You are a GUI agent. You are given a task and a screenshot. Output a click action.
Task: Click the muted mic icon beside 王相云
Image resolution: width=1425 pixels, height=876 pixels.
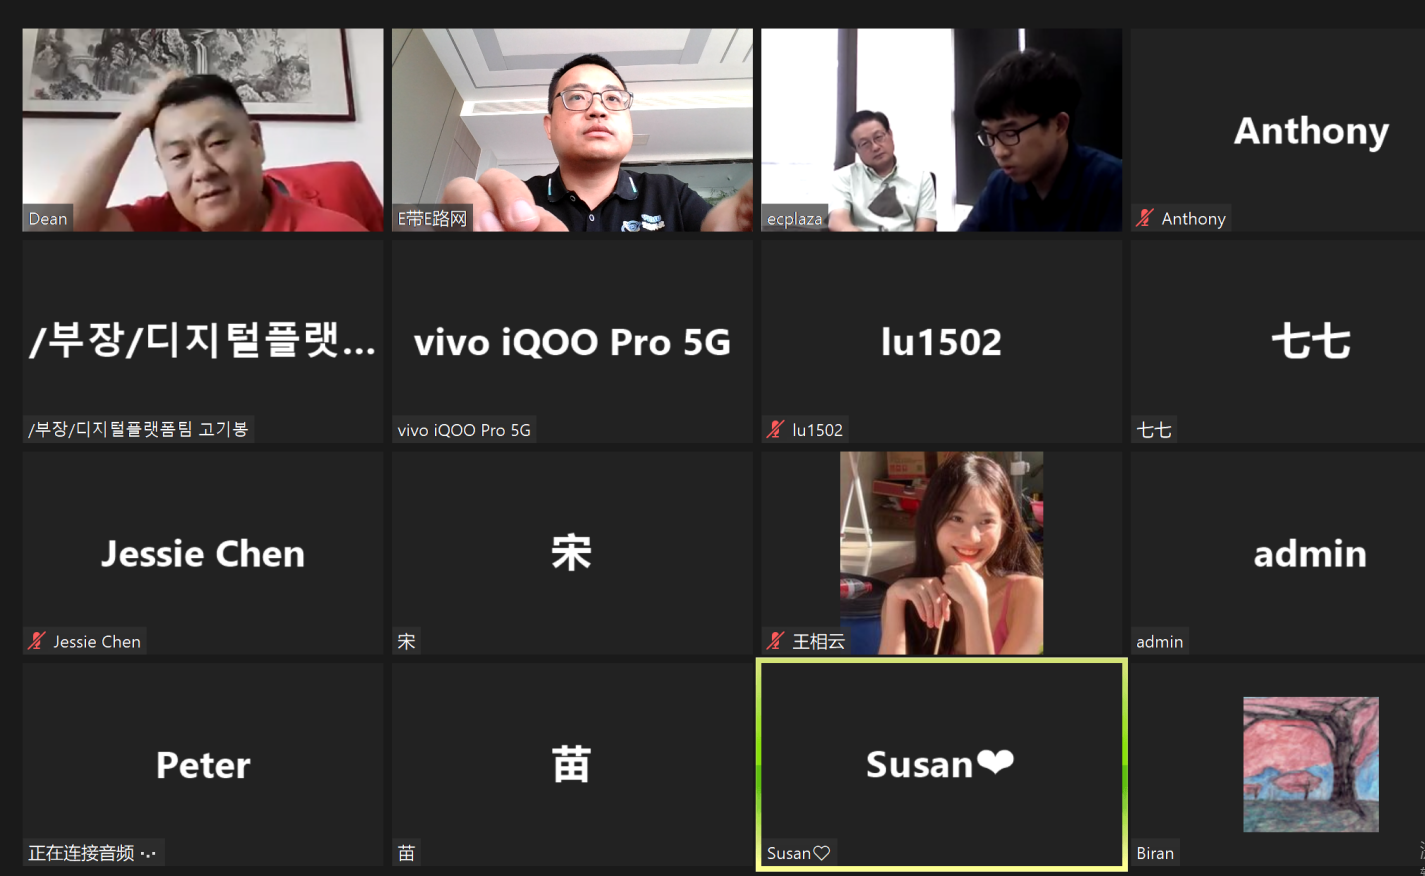click(775, 641)
